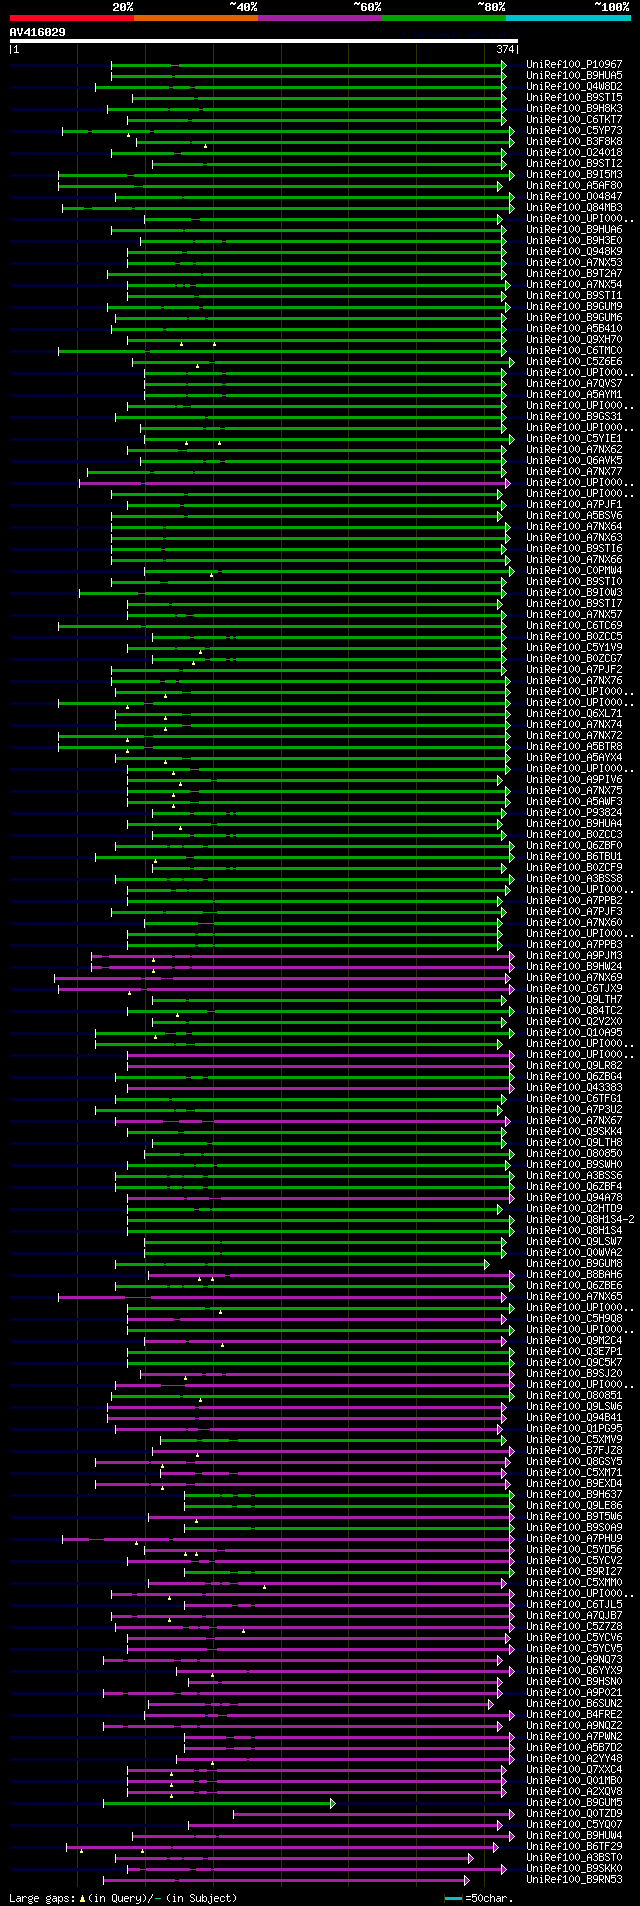The height and width of the screenshot is (1906, 640).
Task: Click the UniRef100_C6TJL5 label
Action: coord(574,1604)
